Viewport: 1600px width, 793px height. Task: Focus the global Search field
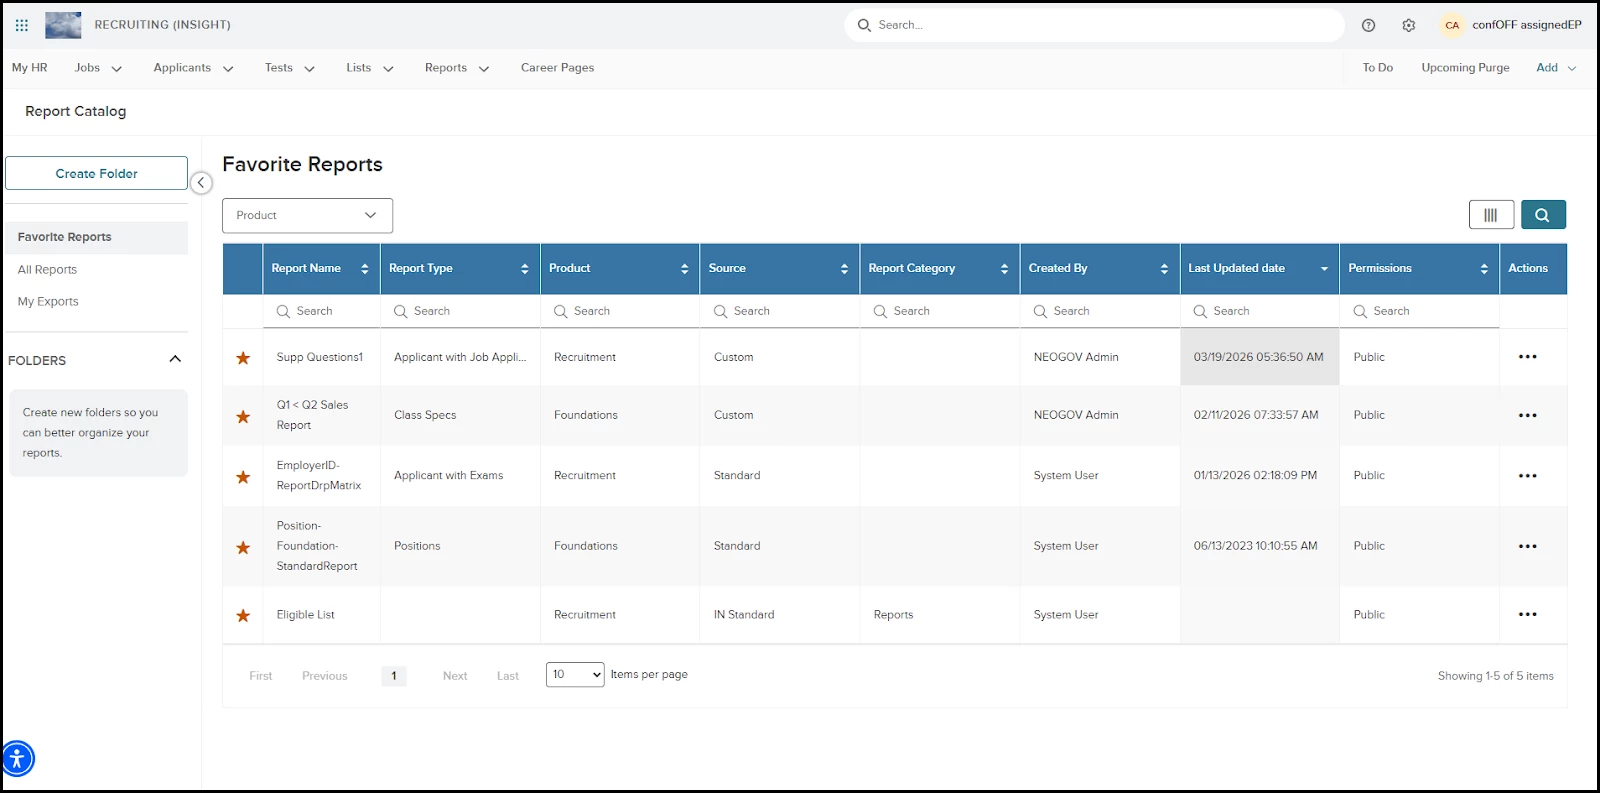1094,25
